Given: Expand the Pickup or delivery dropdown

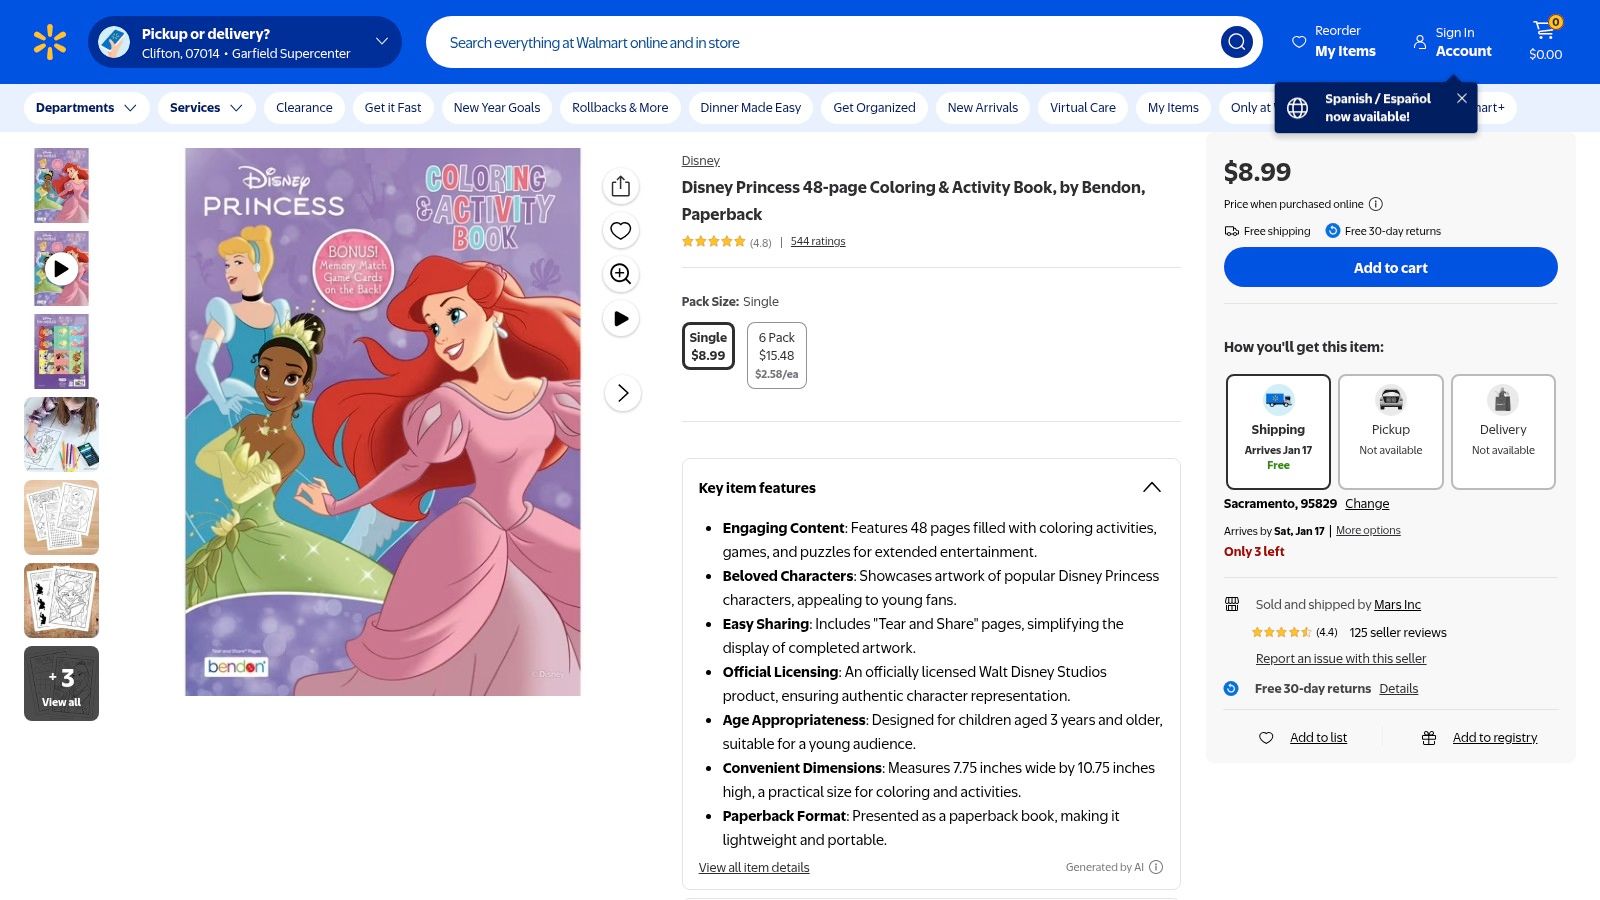Looking at the screenshot, I should (381, 42).
